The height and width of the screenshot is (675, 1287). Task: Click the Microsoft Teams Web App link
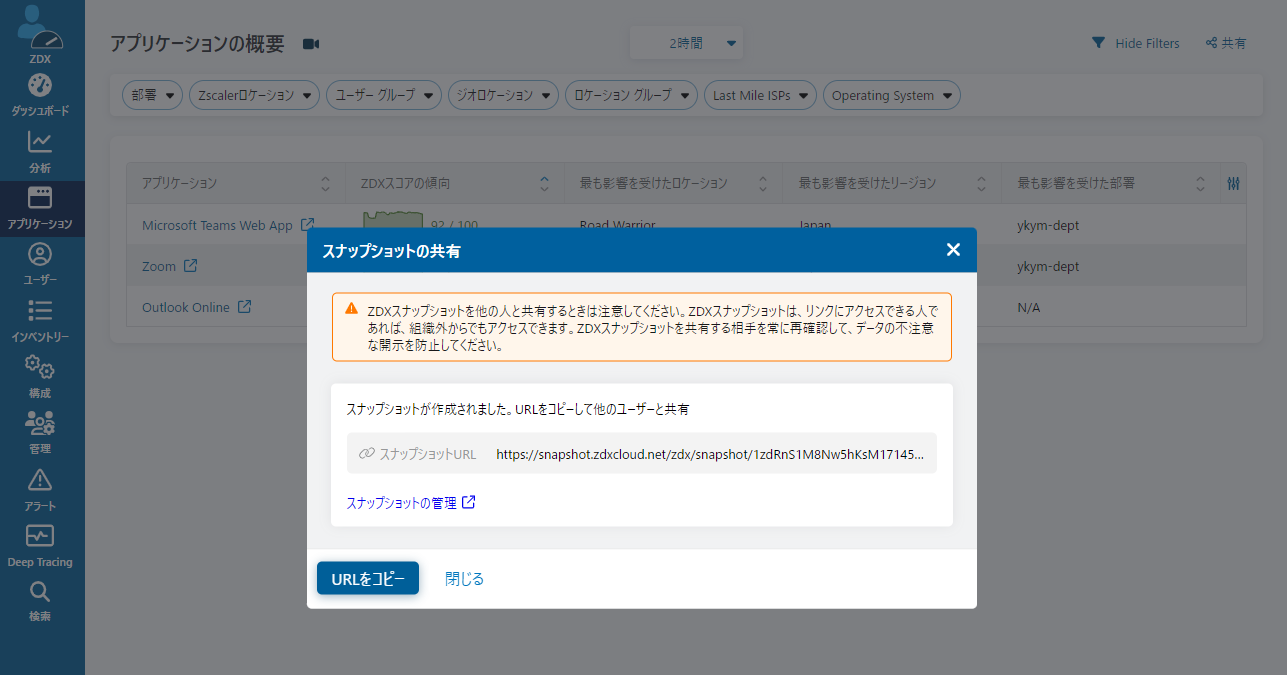217,225
